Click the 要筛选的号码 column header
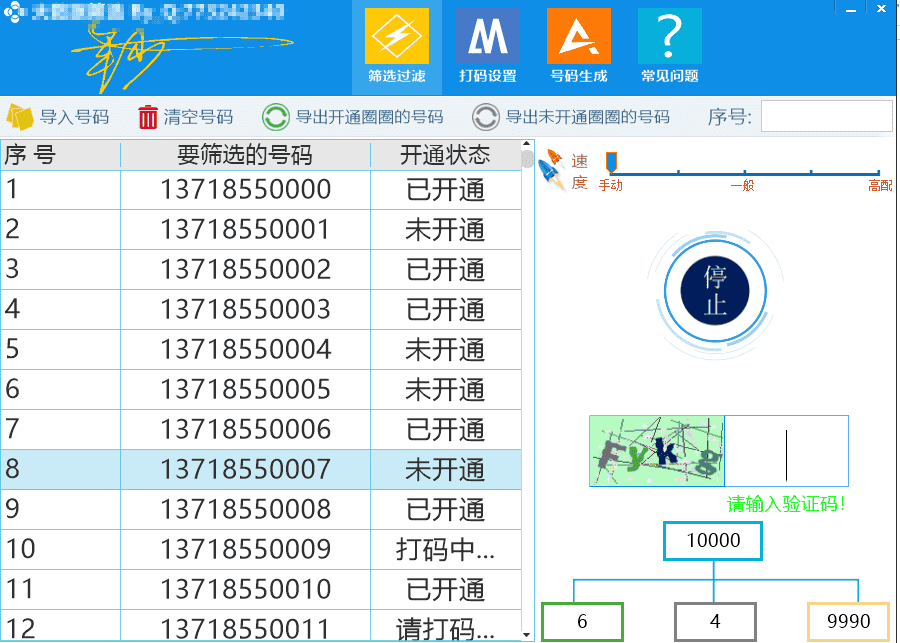Image resolution: width=900 pixels, height=643 pixels. tap(245, 155)
